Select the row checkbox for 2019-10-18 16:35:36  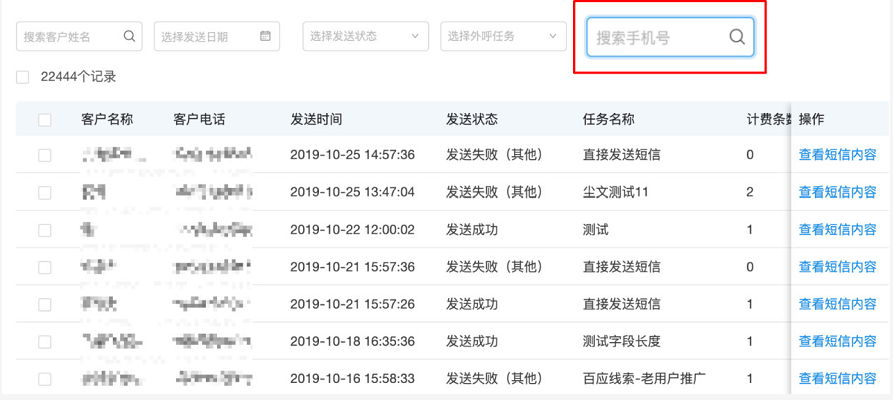[x=44, y=342]
